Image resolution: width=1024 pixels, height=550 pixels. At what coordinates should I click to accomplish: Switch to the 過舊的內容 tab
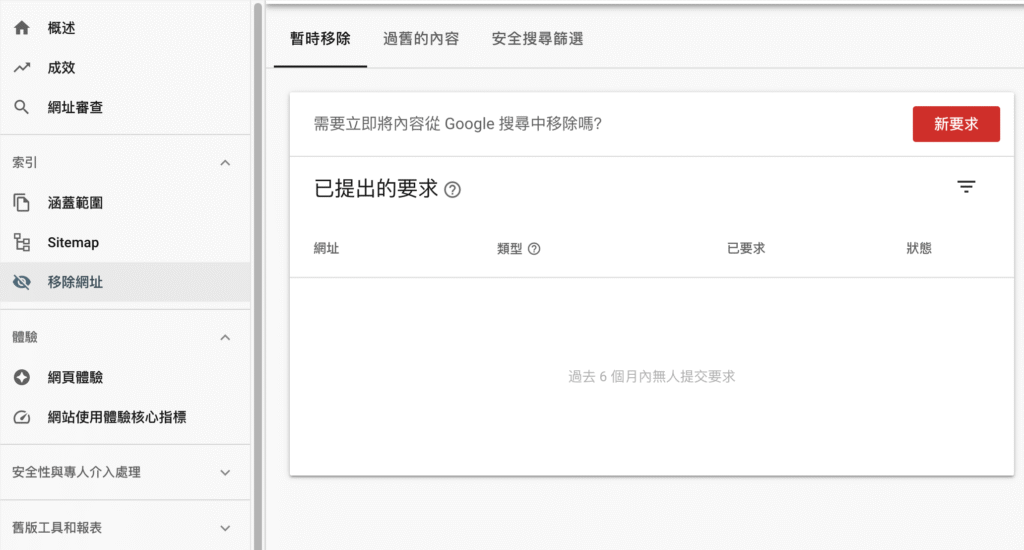[421, 39]
